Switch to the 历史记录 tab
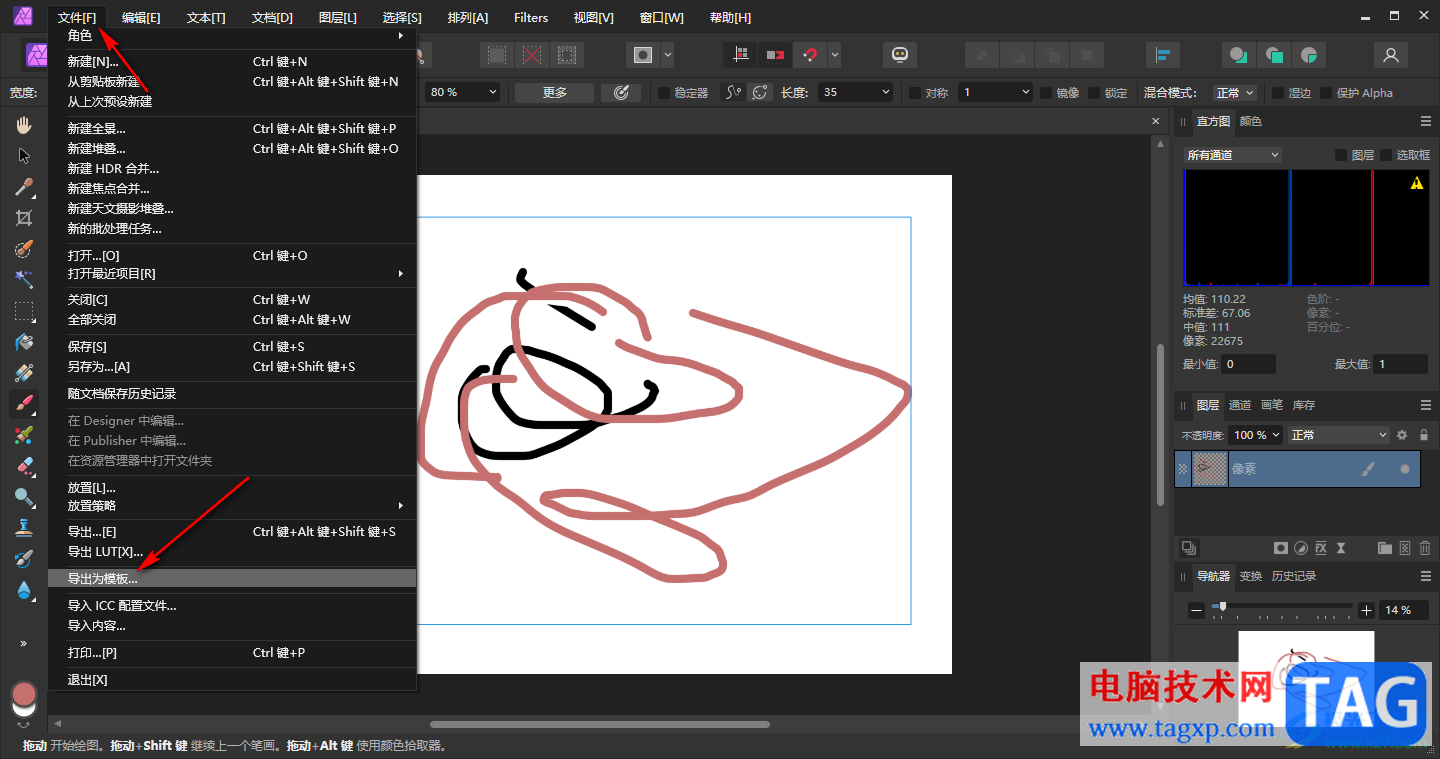Screen dimensions: 1440x759 point(1294,576)
